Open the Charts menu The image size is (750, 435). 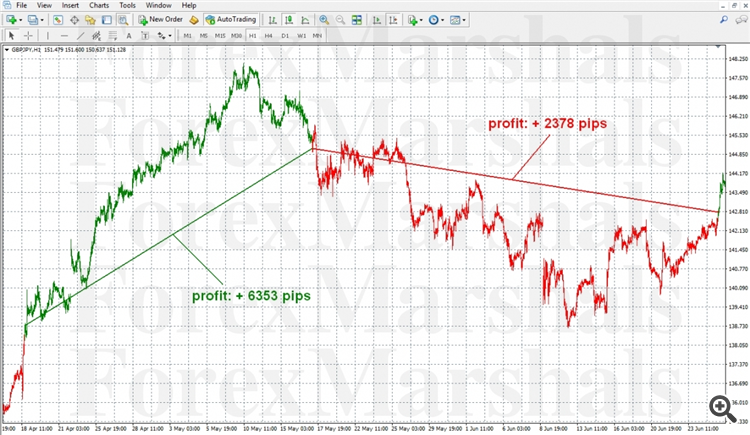99,5
